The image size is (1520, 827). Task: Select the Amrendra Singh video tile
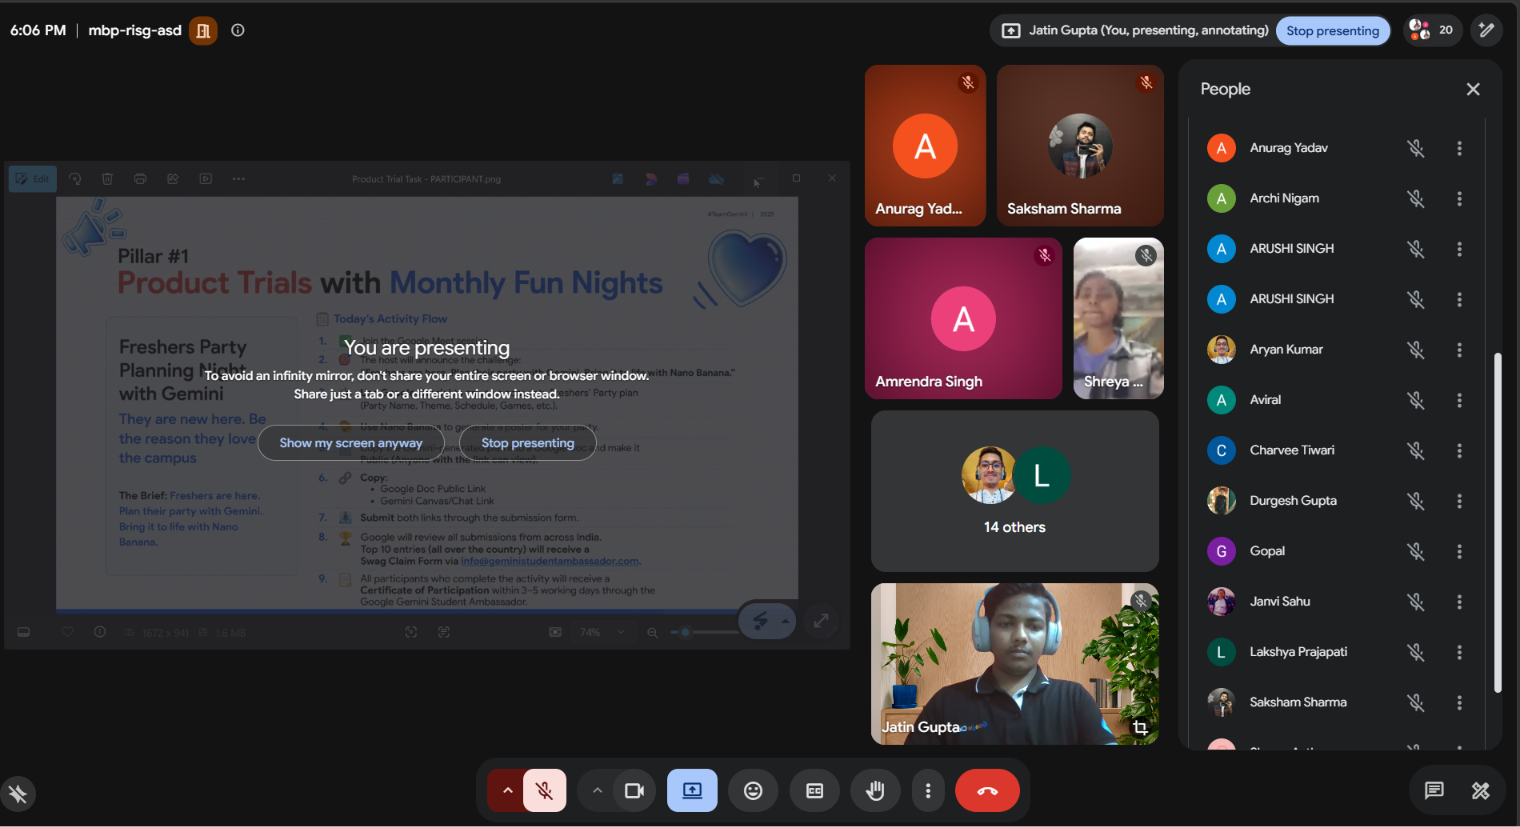[963, 318]
